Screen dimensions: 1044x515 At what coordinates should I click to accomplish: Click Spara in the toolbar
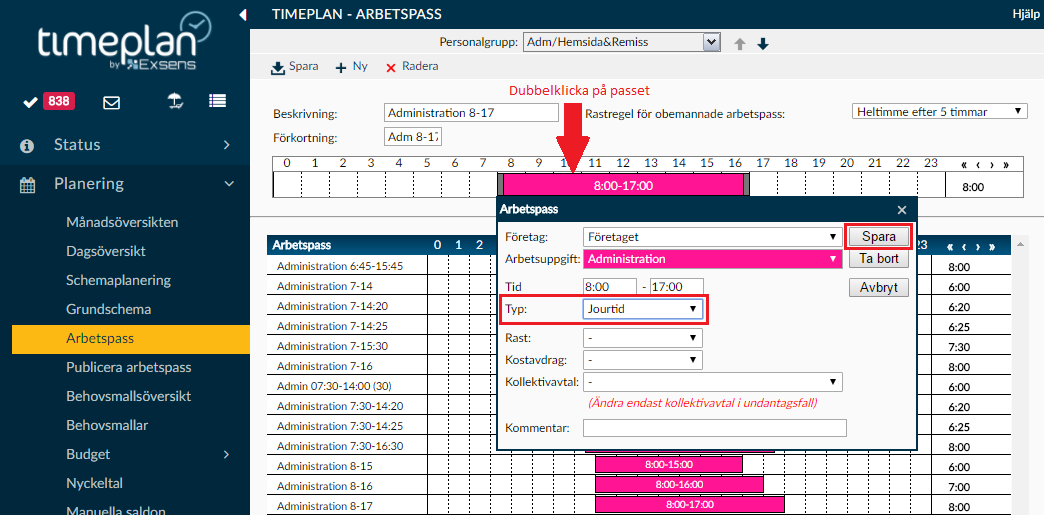tap(295, 67)
